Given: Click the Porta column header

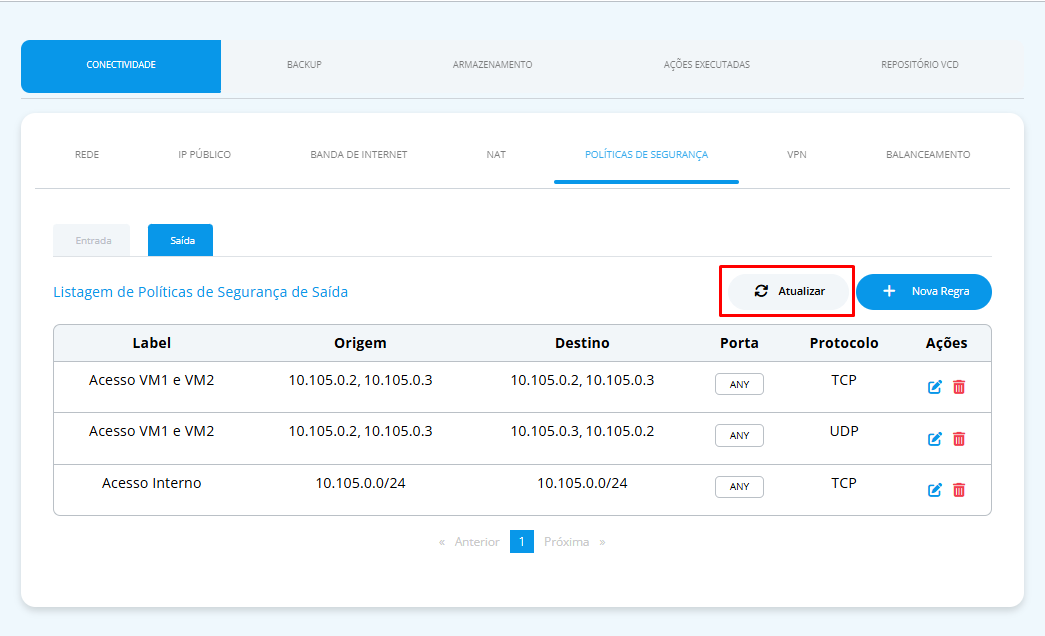Looking at the screenshot, I should tap(739, 343).
